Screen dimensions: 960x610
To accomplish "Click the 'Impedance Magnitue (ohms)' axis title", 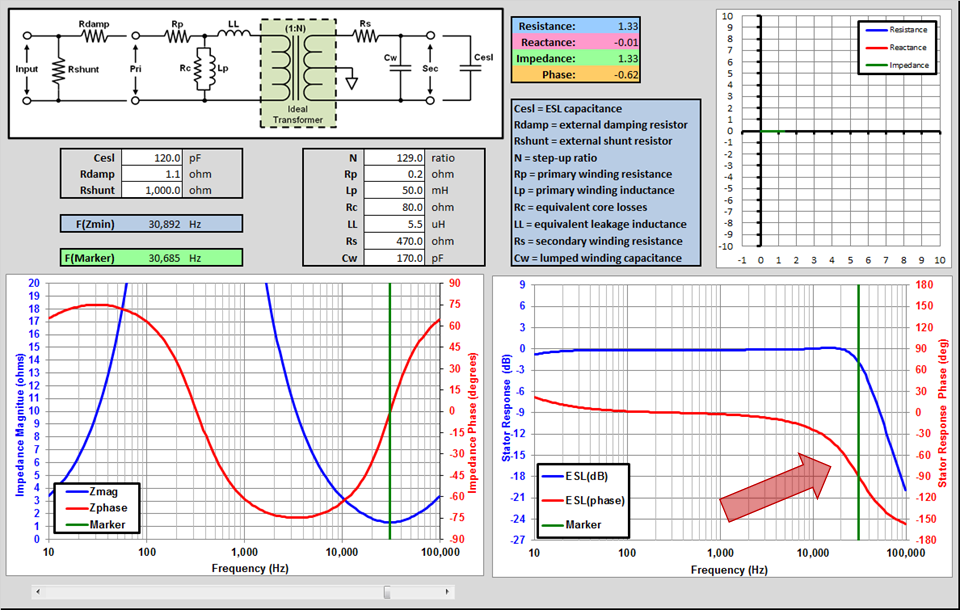I will click(20, 424).
